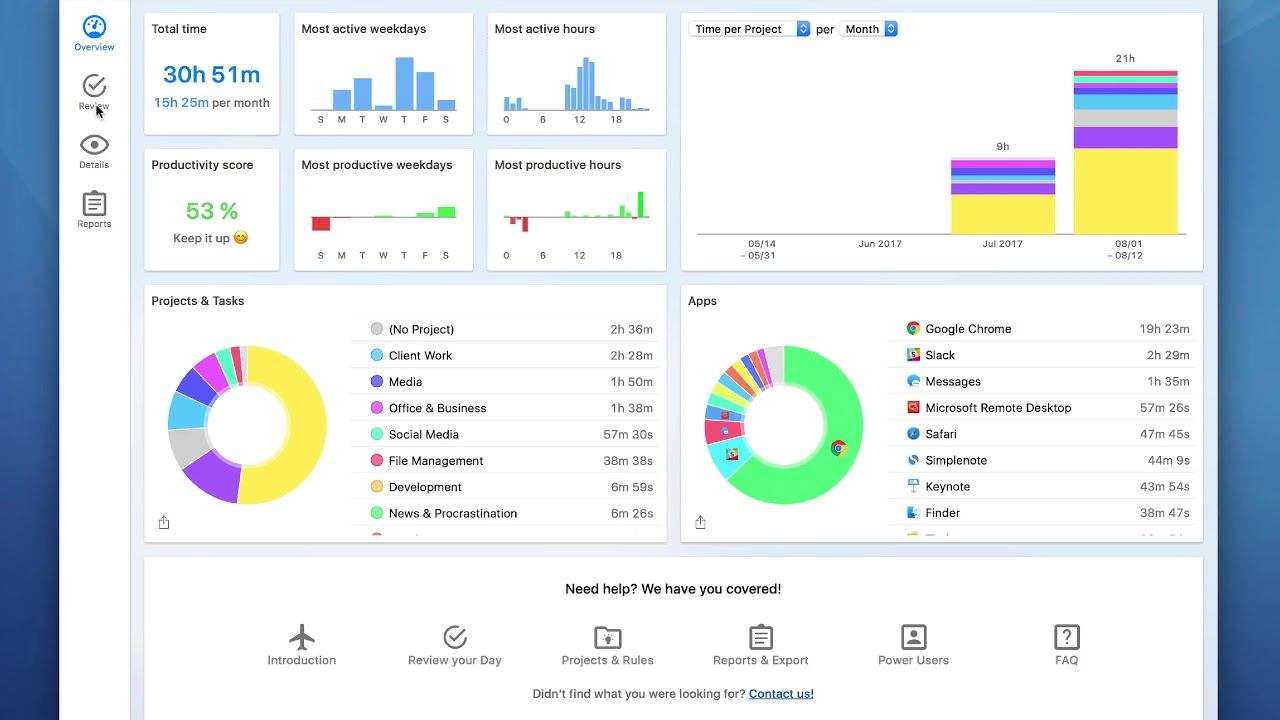Open the Details eye icon in sidebar
The height and width of the screenshot is (720, 1280).
94,145
